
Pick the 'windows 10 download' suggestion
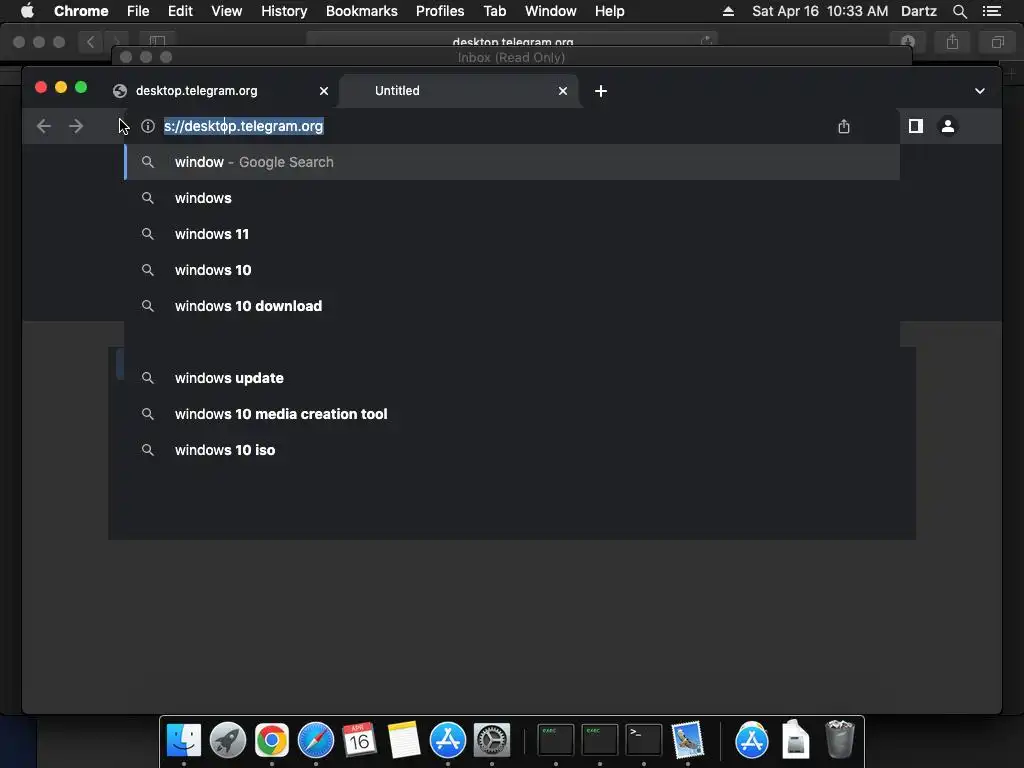coord(512,306)
